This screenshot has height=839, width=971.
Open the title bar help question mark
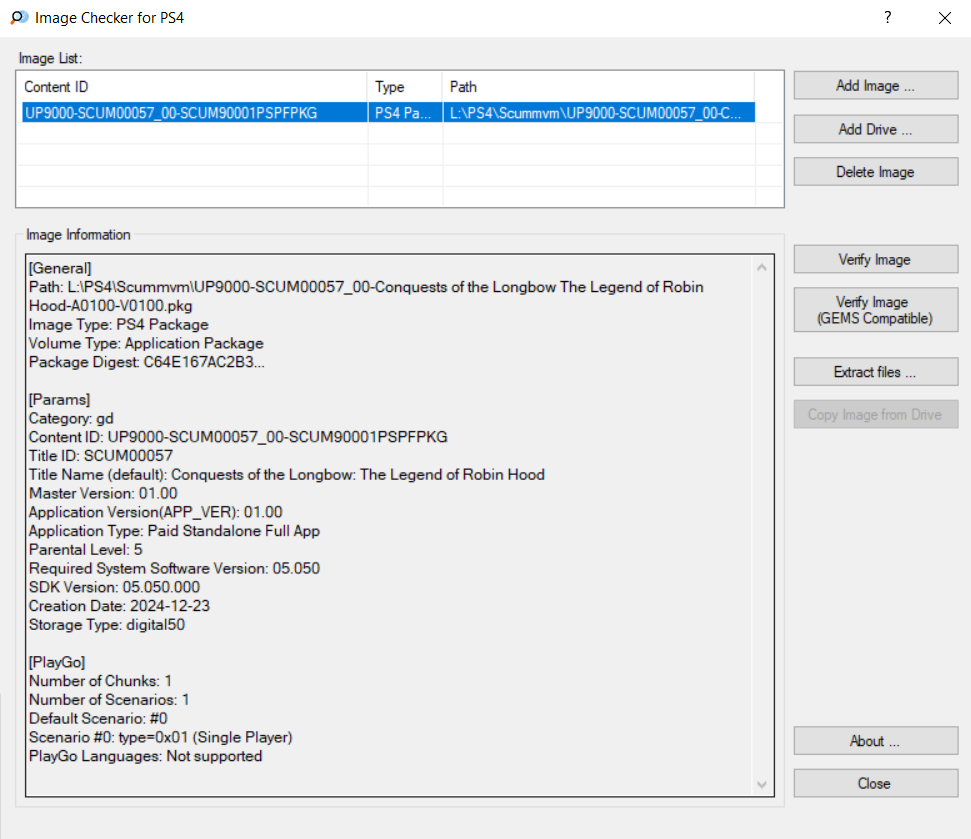pos(887,17)
